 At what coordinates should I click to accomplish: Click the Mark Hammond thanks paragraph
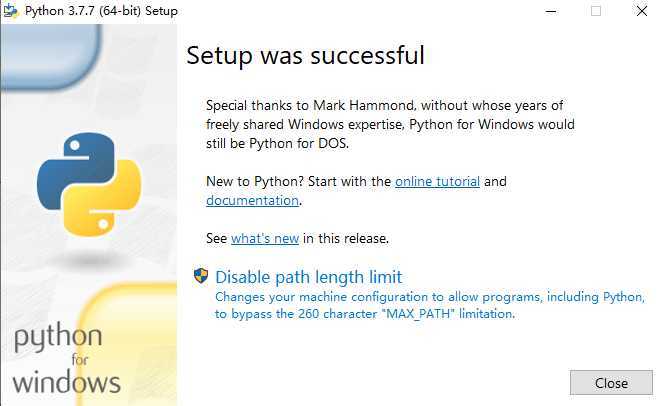(390, 124)
